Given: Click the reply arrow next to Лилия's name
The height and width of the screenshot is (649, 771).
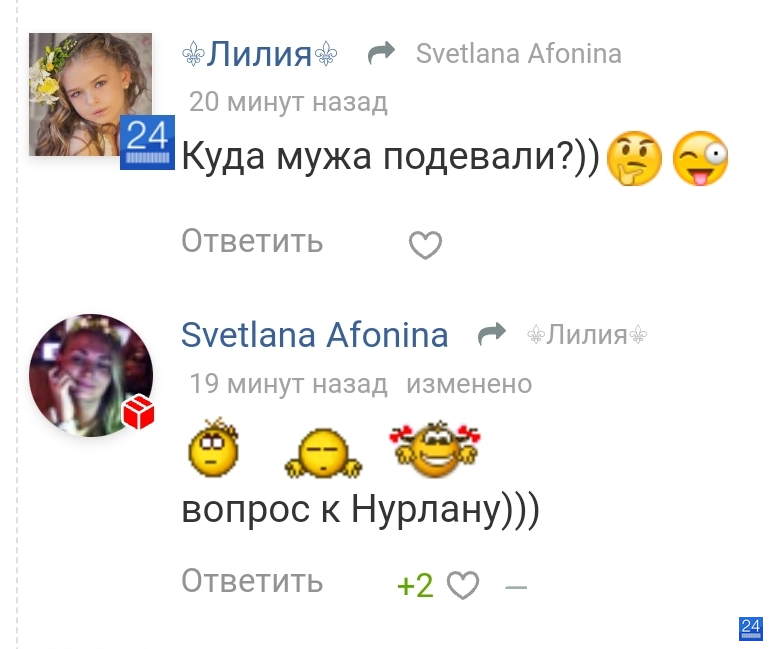Looking at the screenshot, I should pyautogui.click(x=382, y=53).
